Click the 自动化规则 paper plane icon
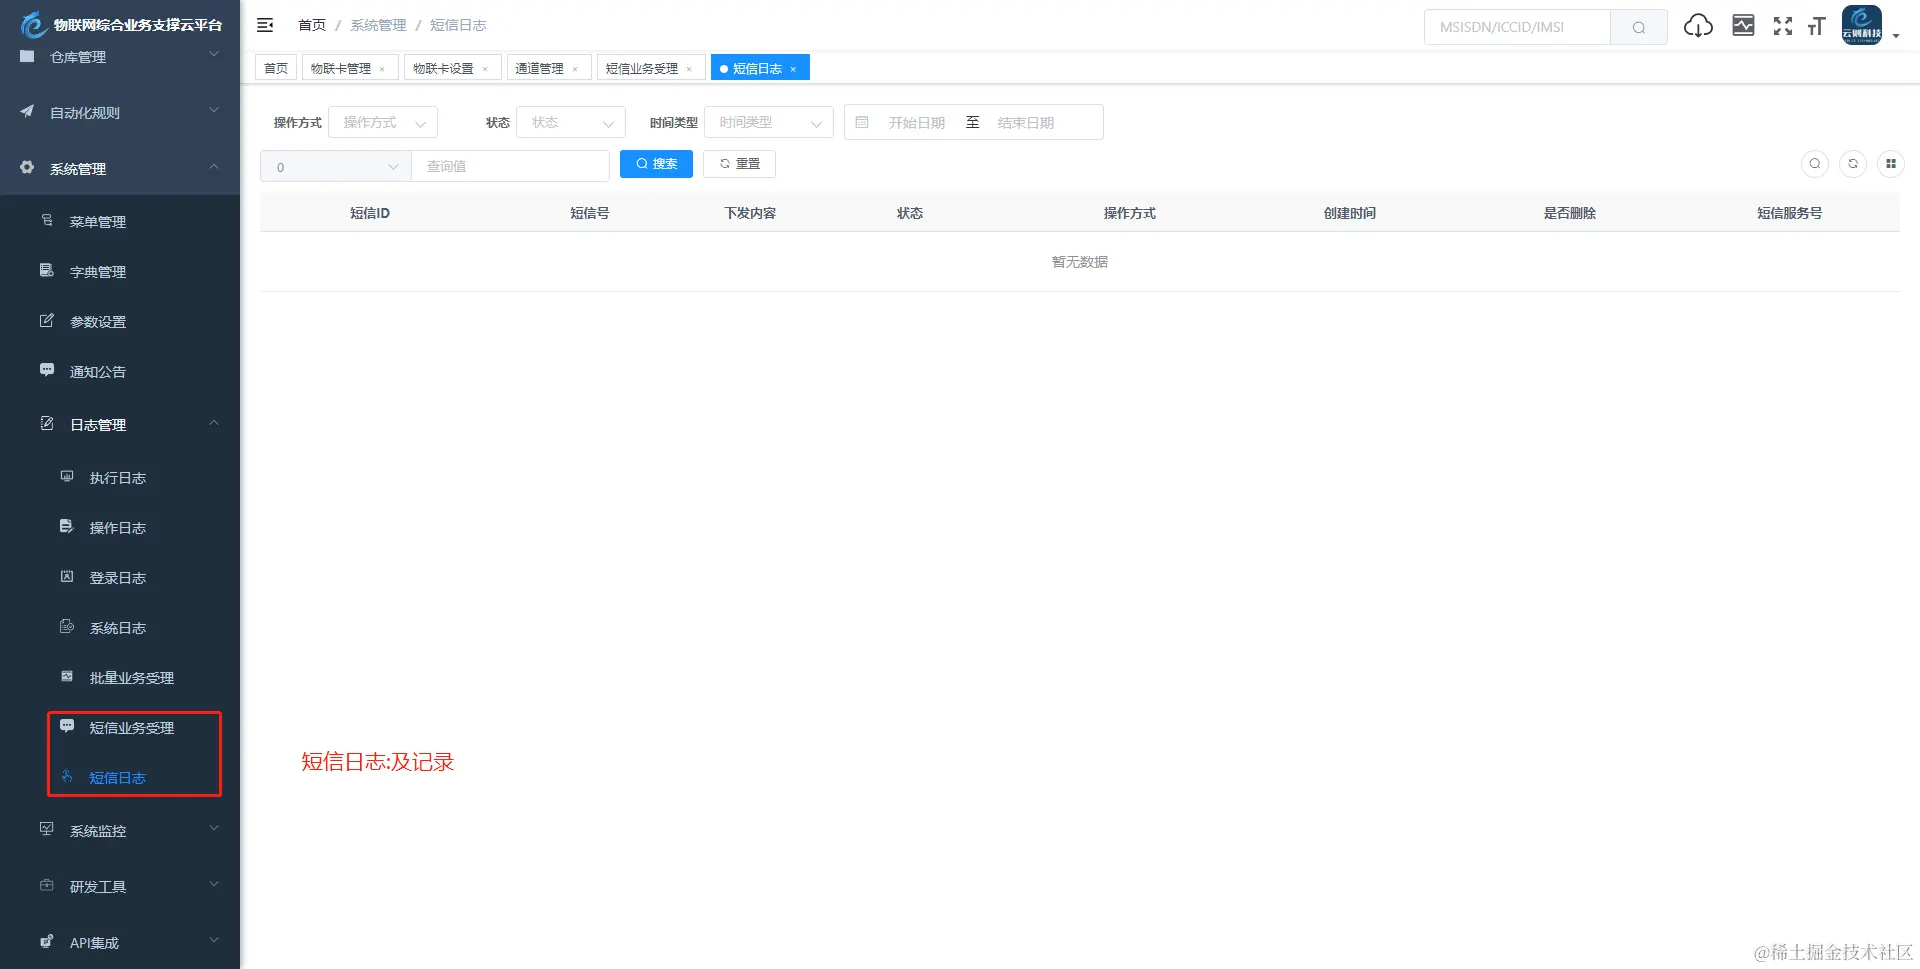The image size is (1920, 969). [27, 111]
